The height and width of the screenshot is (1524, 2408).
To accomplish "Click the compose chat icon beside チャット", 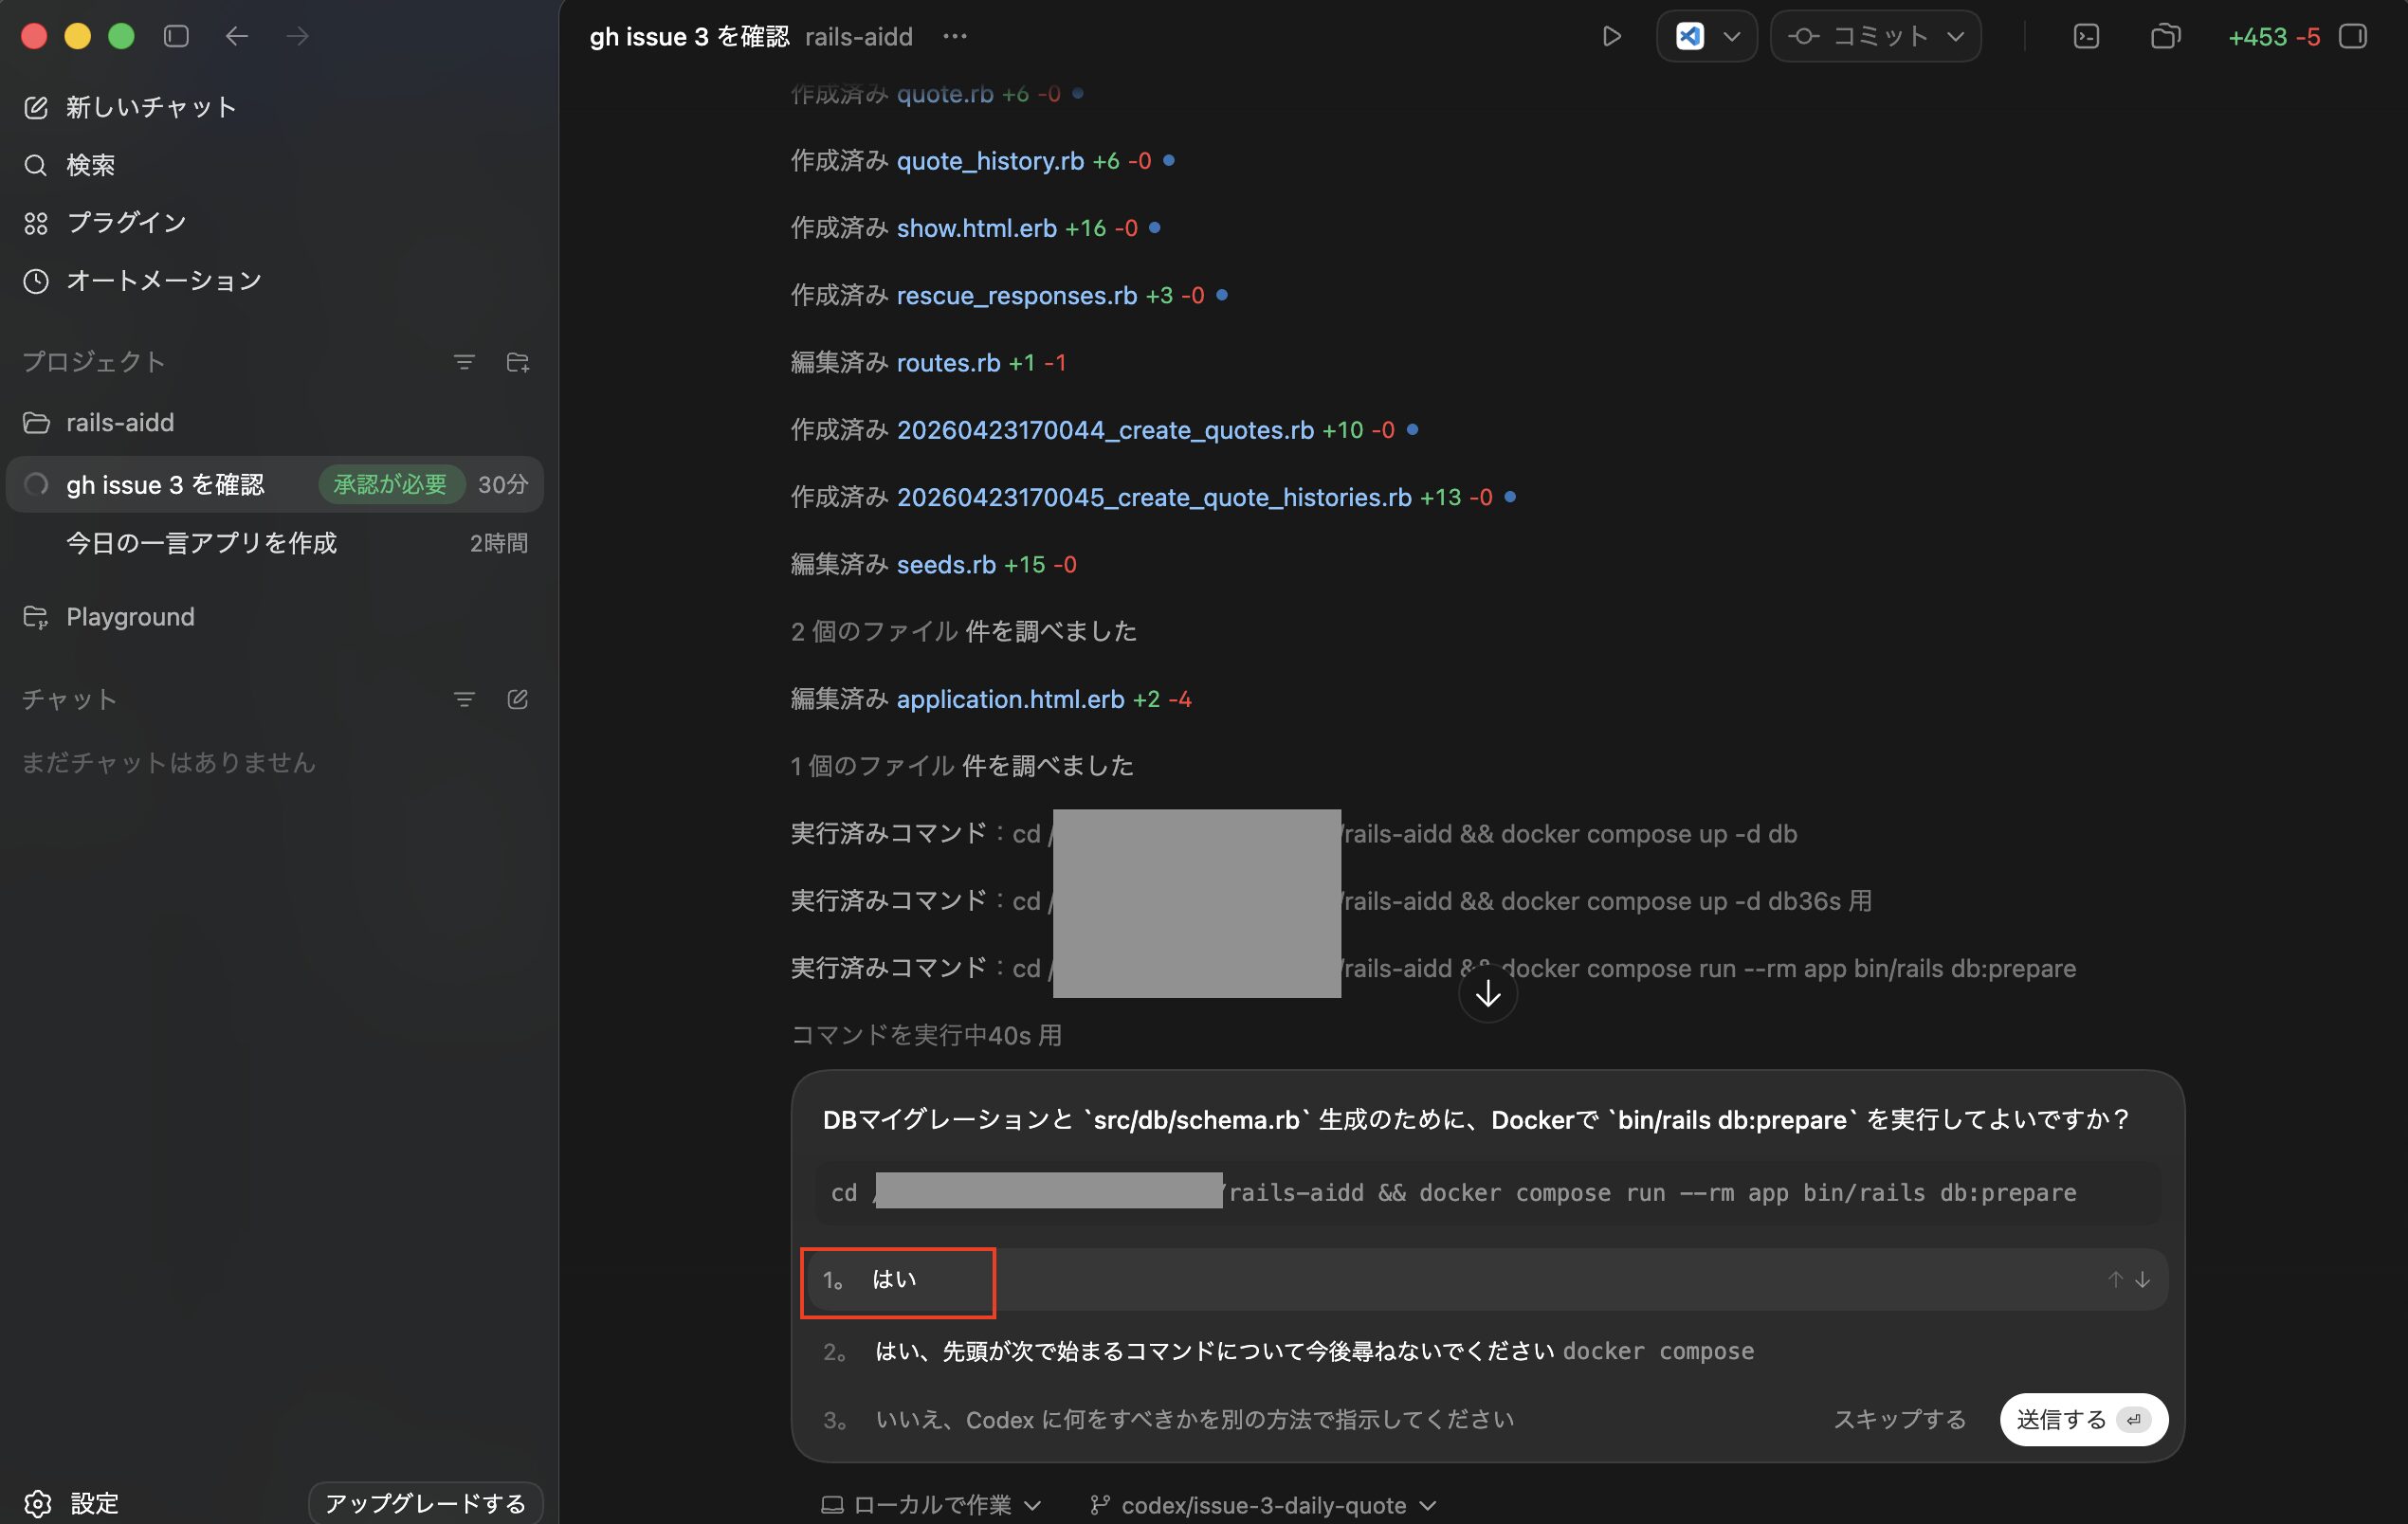I will (x=517, y=699).
